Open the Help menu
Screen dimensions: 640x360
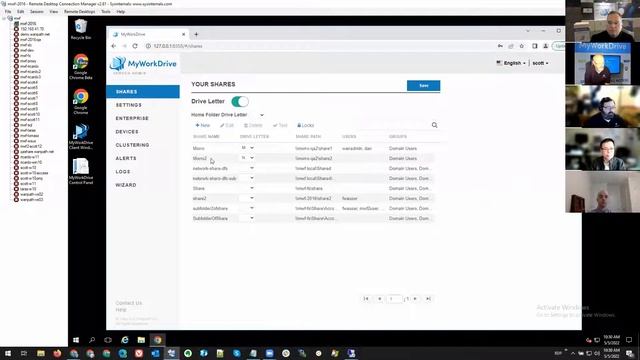pyautogui.click(x=121, y=12)
